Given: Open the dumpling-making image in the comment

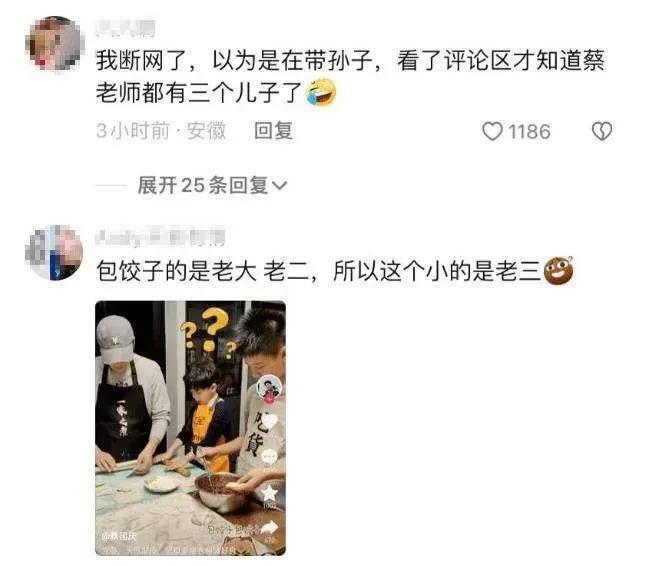Looking at the screenshot, I should pos(190,428).
